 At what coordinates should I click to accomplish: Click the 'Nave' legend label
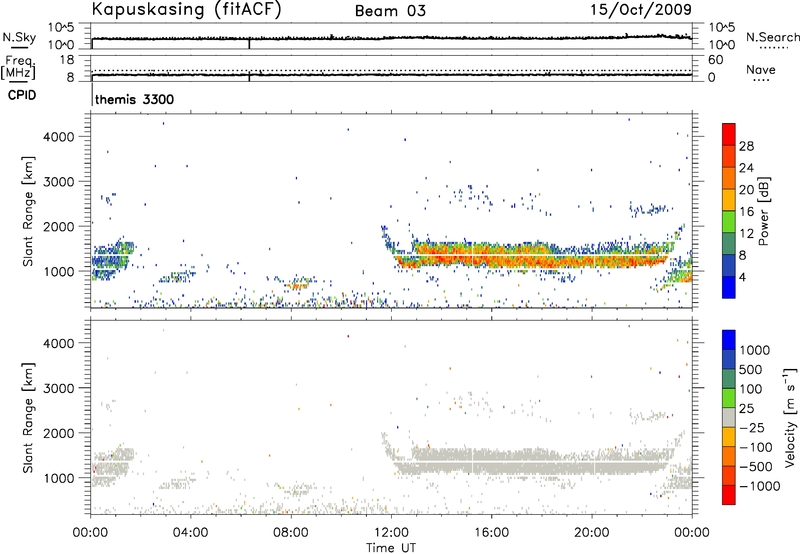click(x=761, y=69)
